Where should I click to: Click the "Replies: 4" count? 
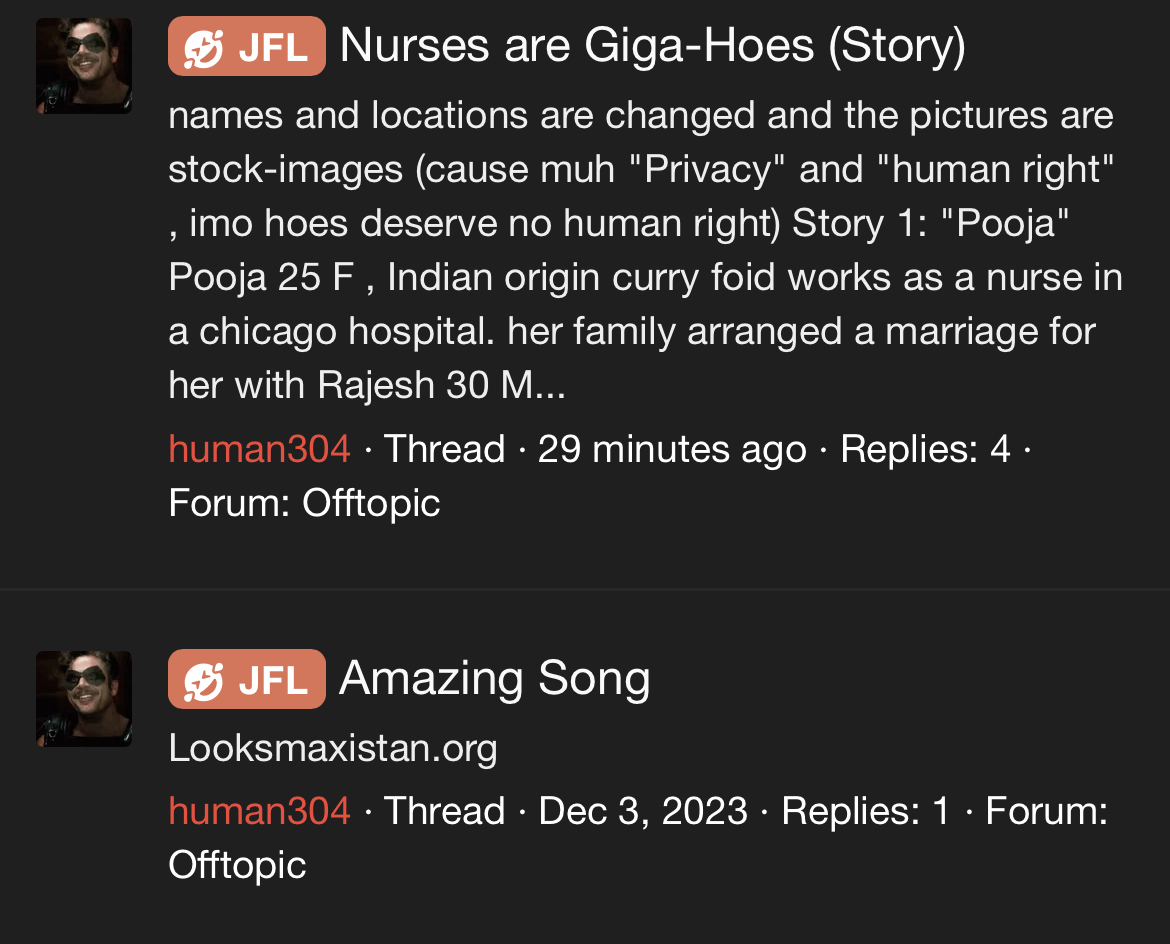(x=925, y=449)
